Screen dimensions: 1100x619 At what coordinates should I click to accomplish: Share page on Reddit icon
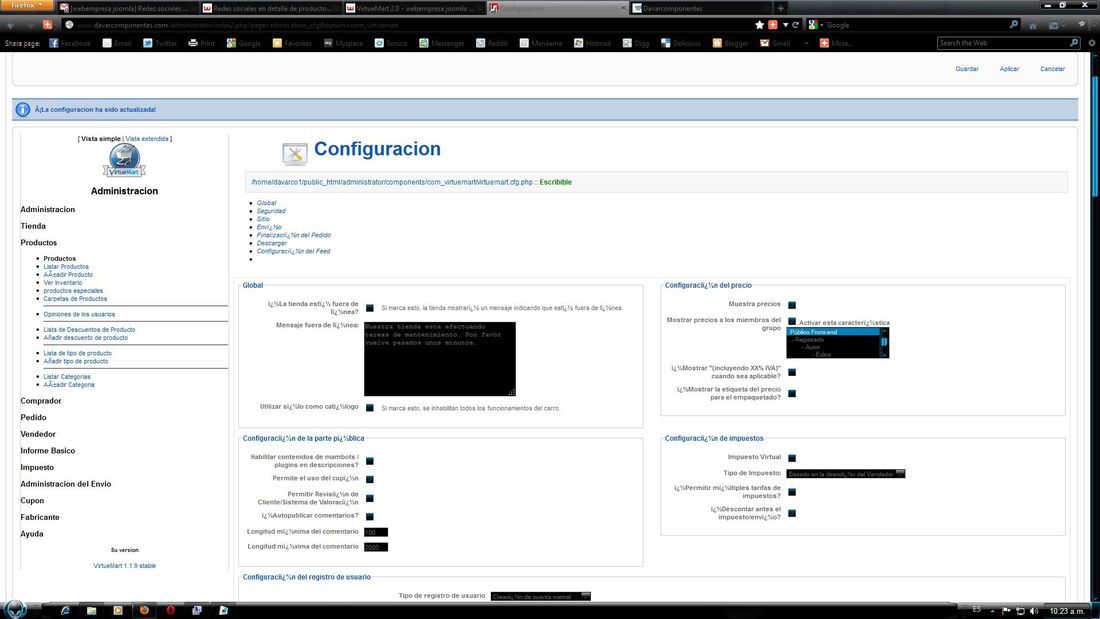(x=481, y=43)
